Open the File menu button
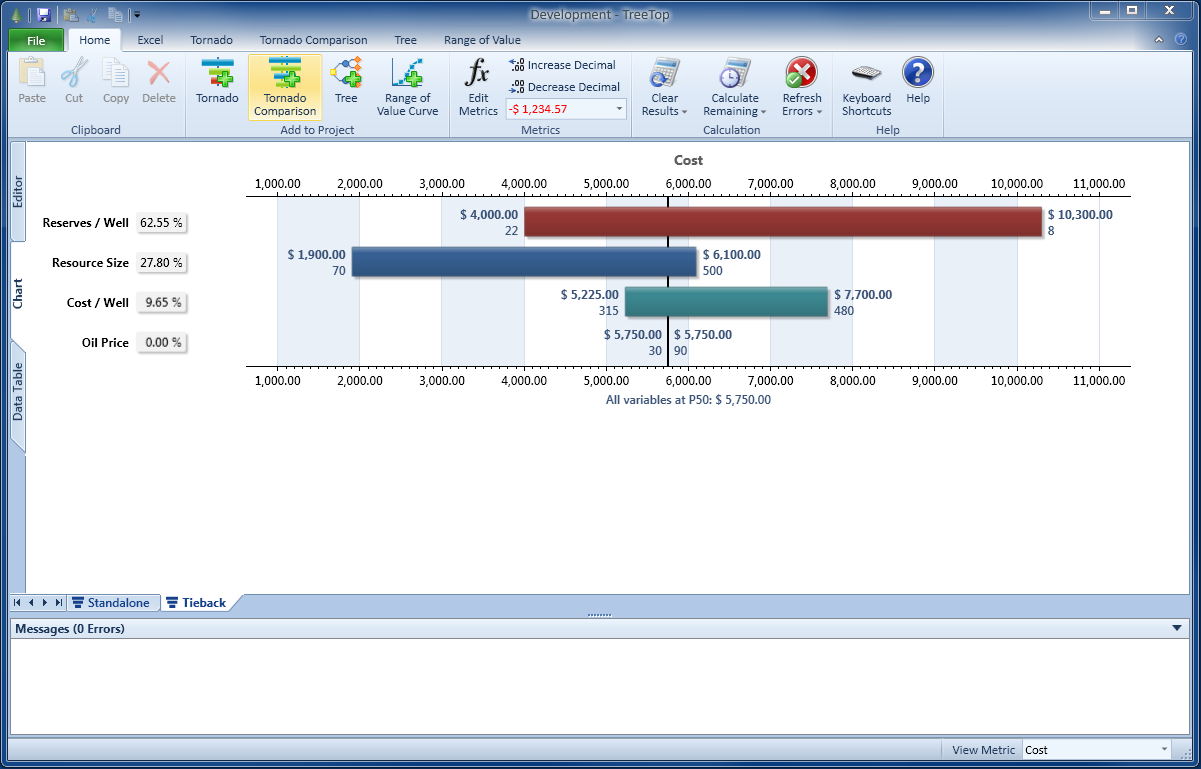 [x=36, y=41]
